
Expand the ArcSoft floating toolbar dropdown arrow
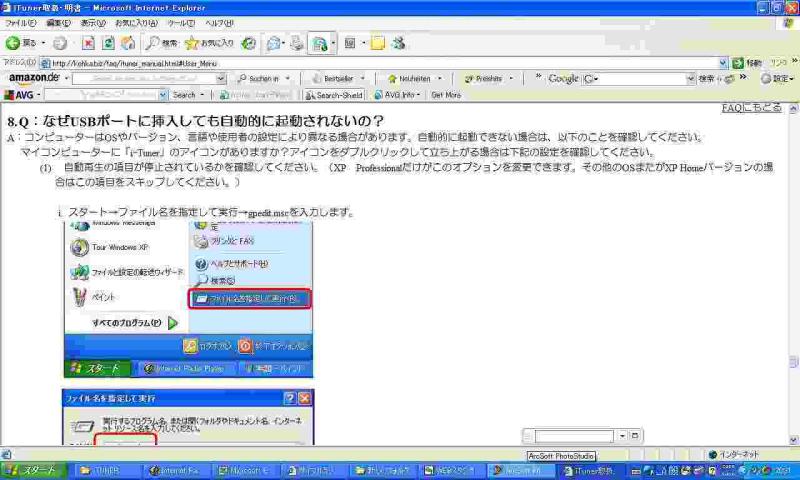pos(622,436)
